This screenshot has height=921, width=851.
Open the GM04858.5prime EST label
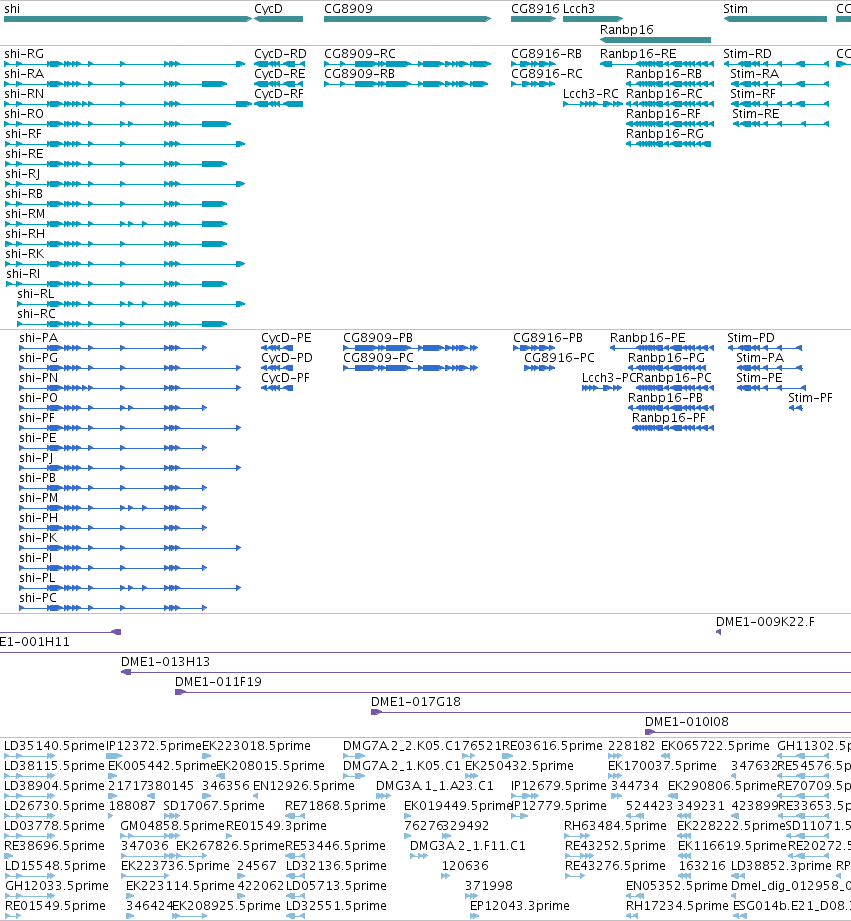173,826
